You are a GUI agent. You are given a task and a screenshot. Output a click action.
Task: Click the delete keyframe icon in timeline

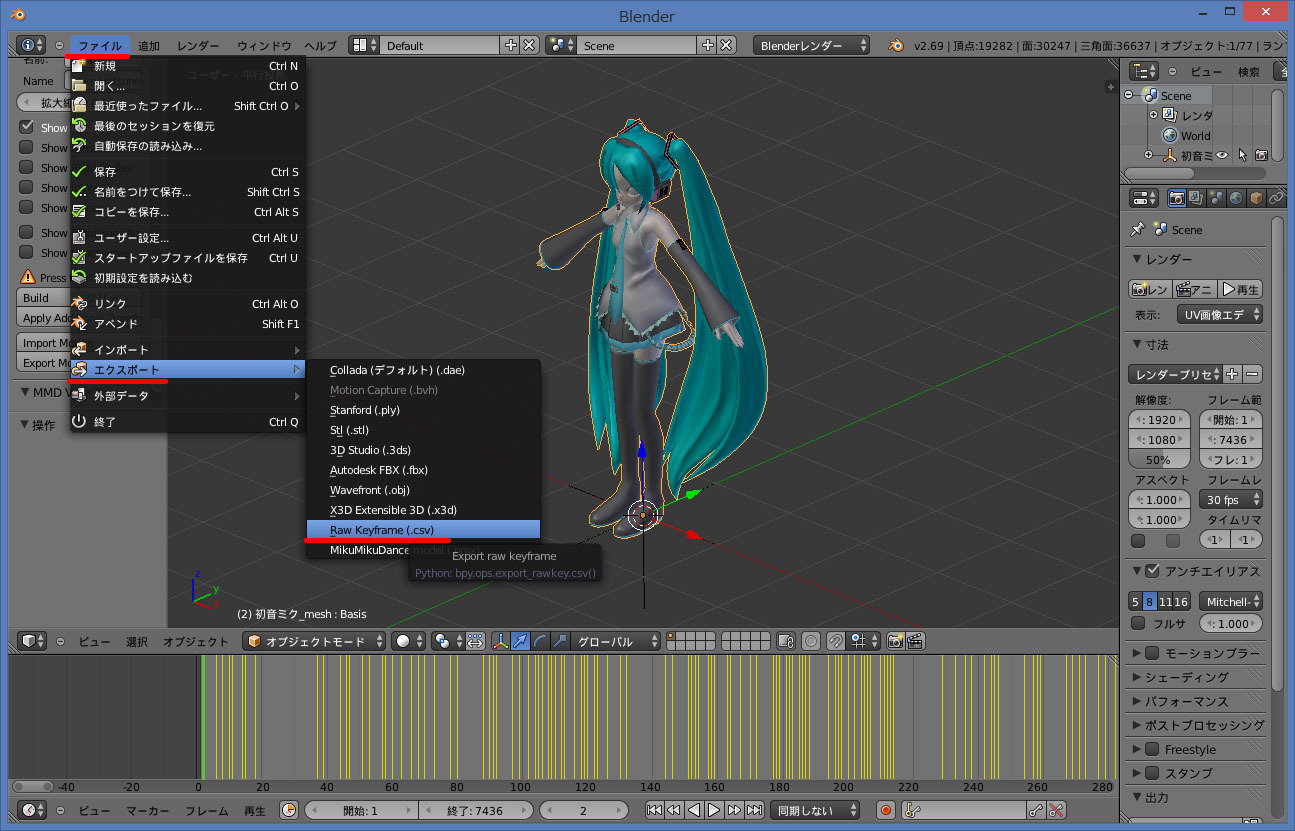1056,810
